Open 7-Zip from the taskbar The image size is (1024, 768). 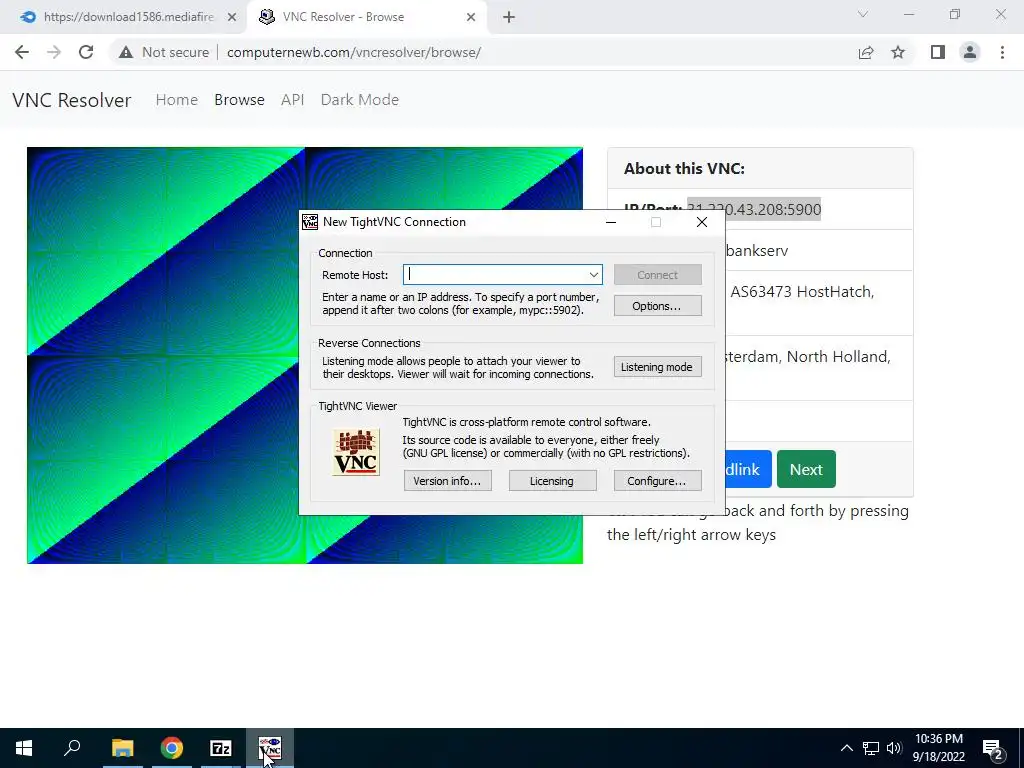(x=221, y=748)
